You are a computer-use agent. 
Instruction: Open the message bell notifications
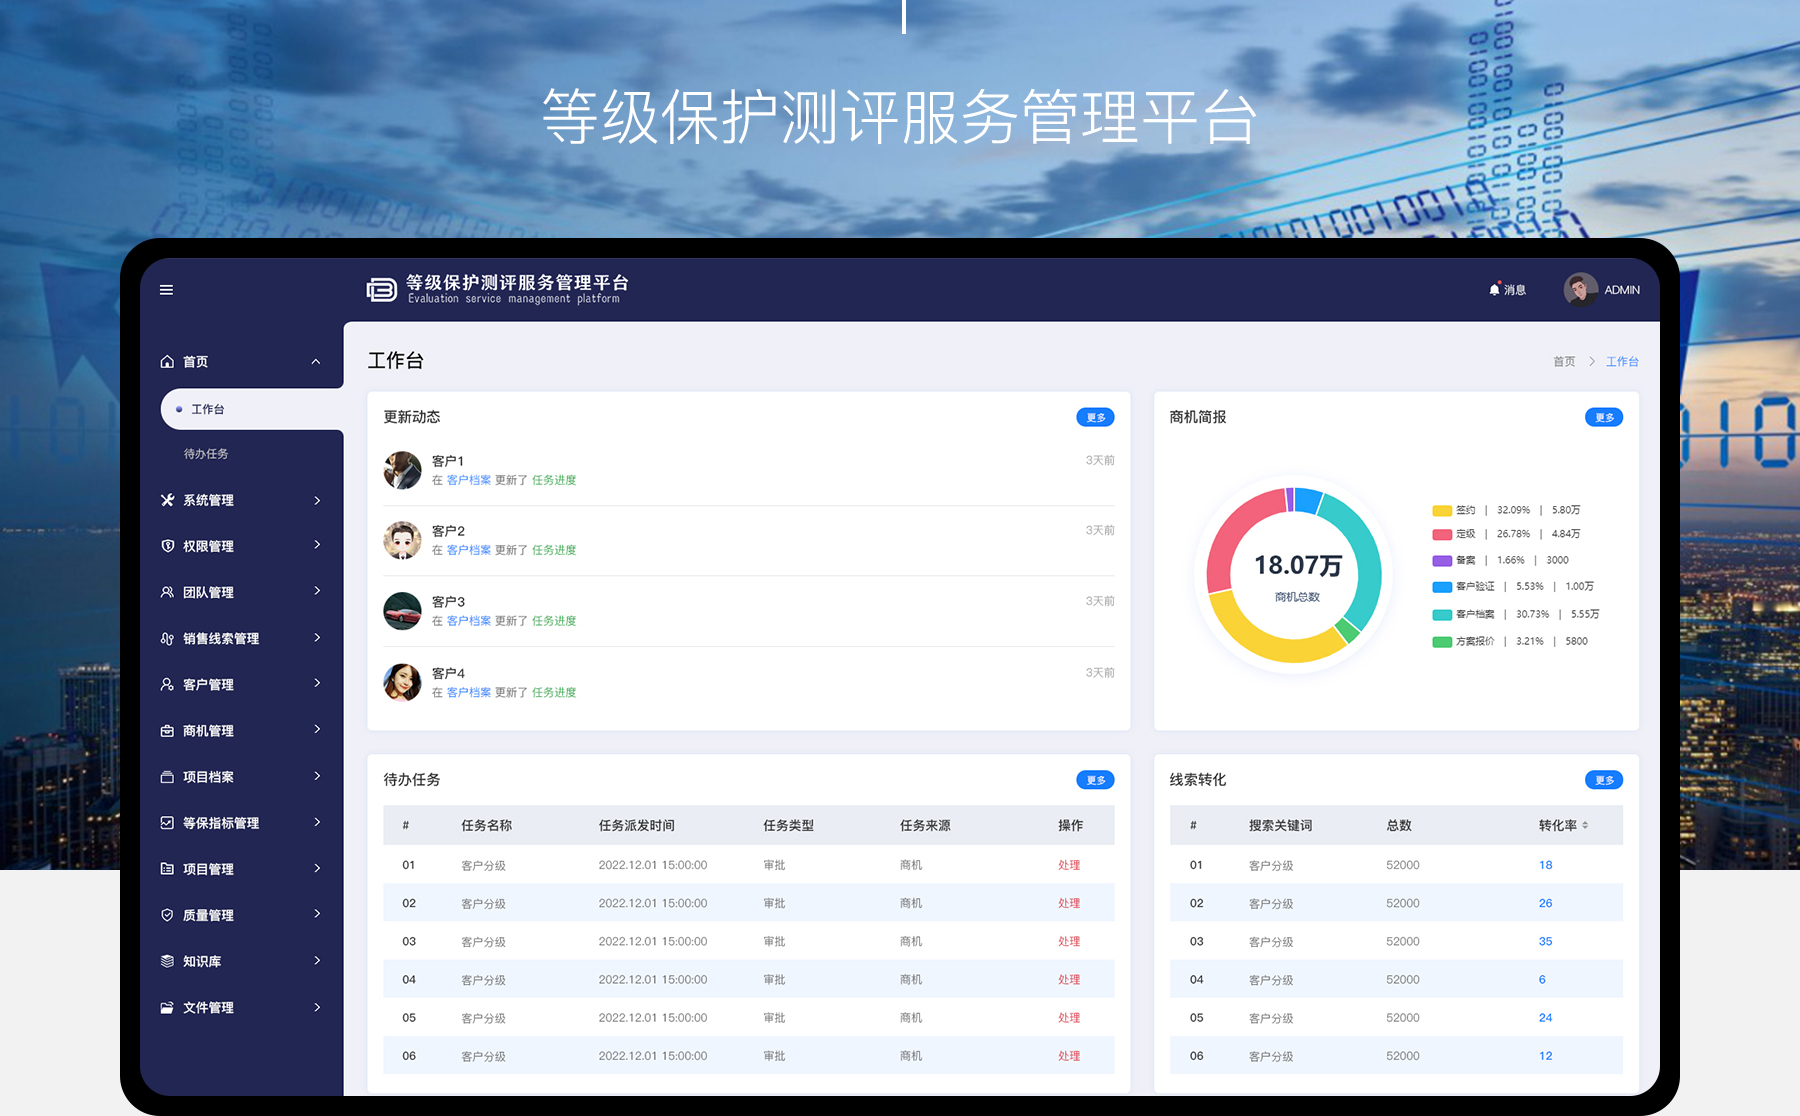pos(1495,290)
